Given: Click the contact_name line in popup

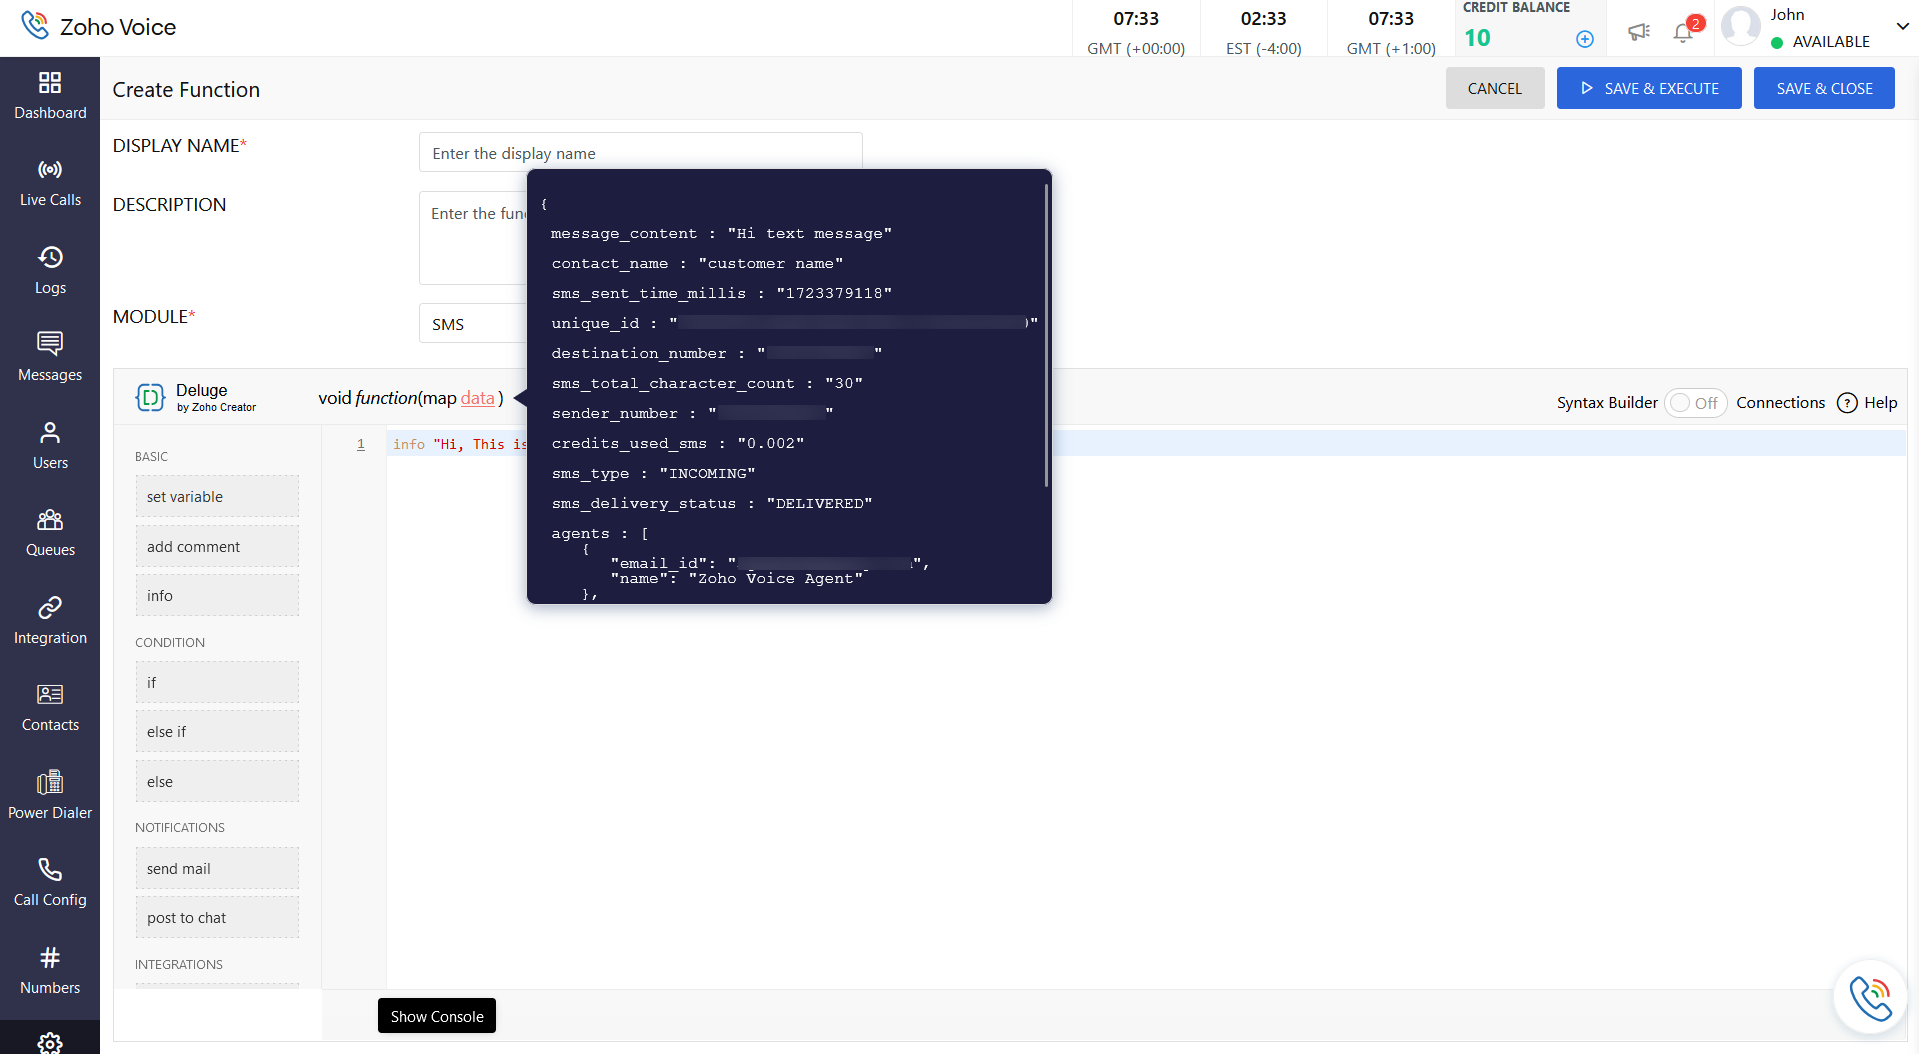Looking at the screenshot, I should (697, 264).
